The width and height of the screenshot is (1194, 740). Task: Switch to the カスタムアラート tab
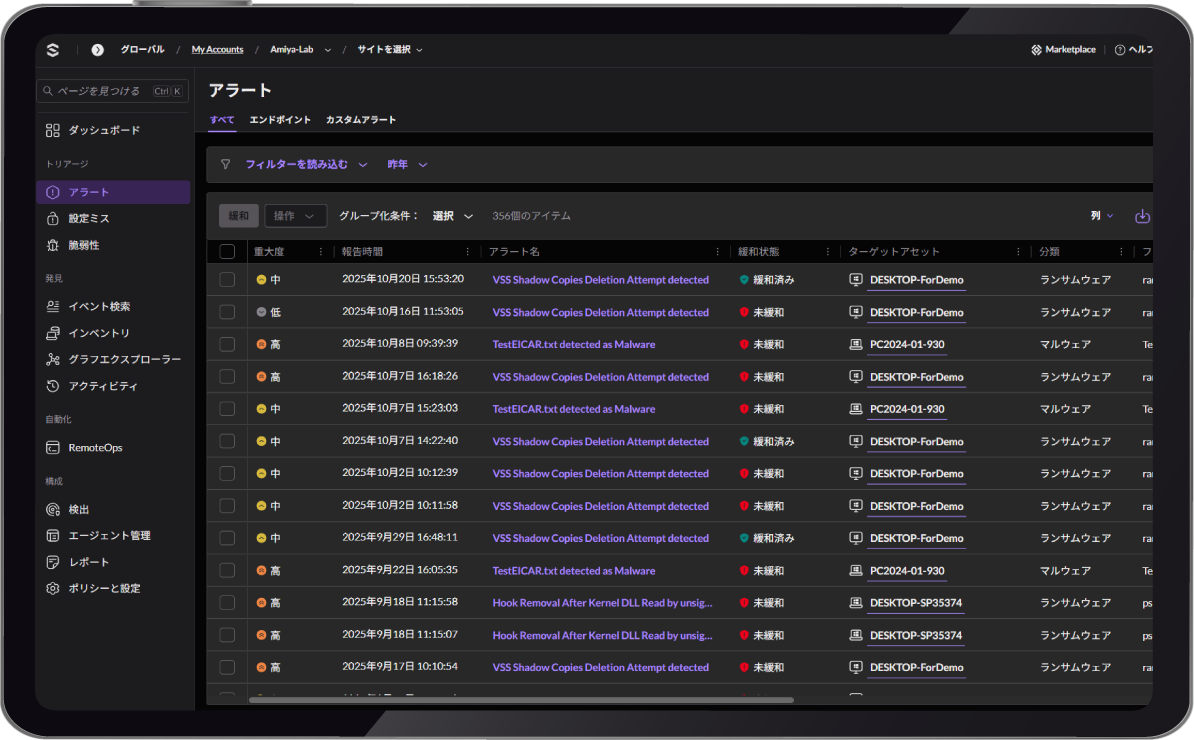[x=361, y=120]
